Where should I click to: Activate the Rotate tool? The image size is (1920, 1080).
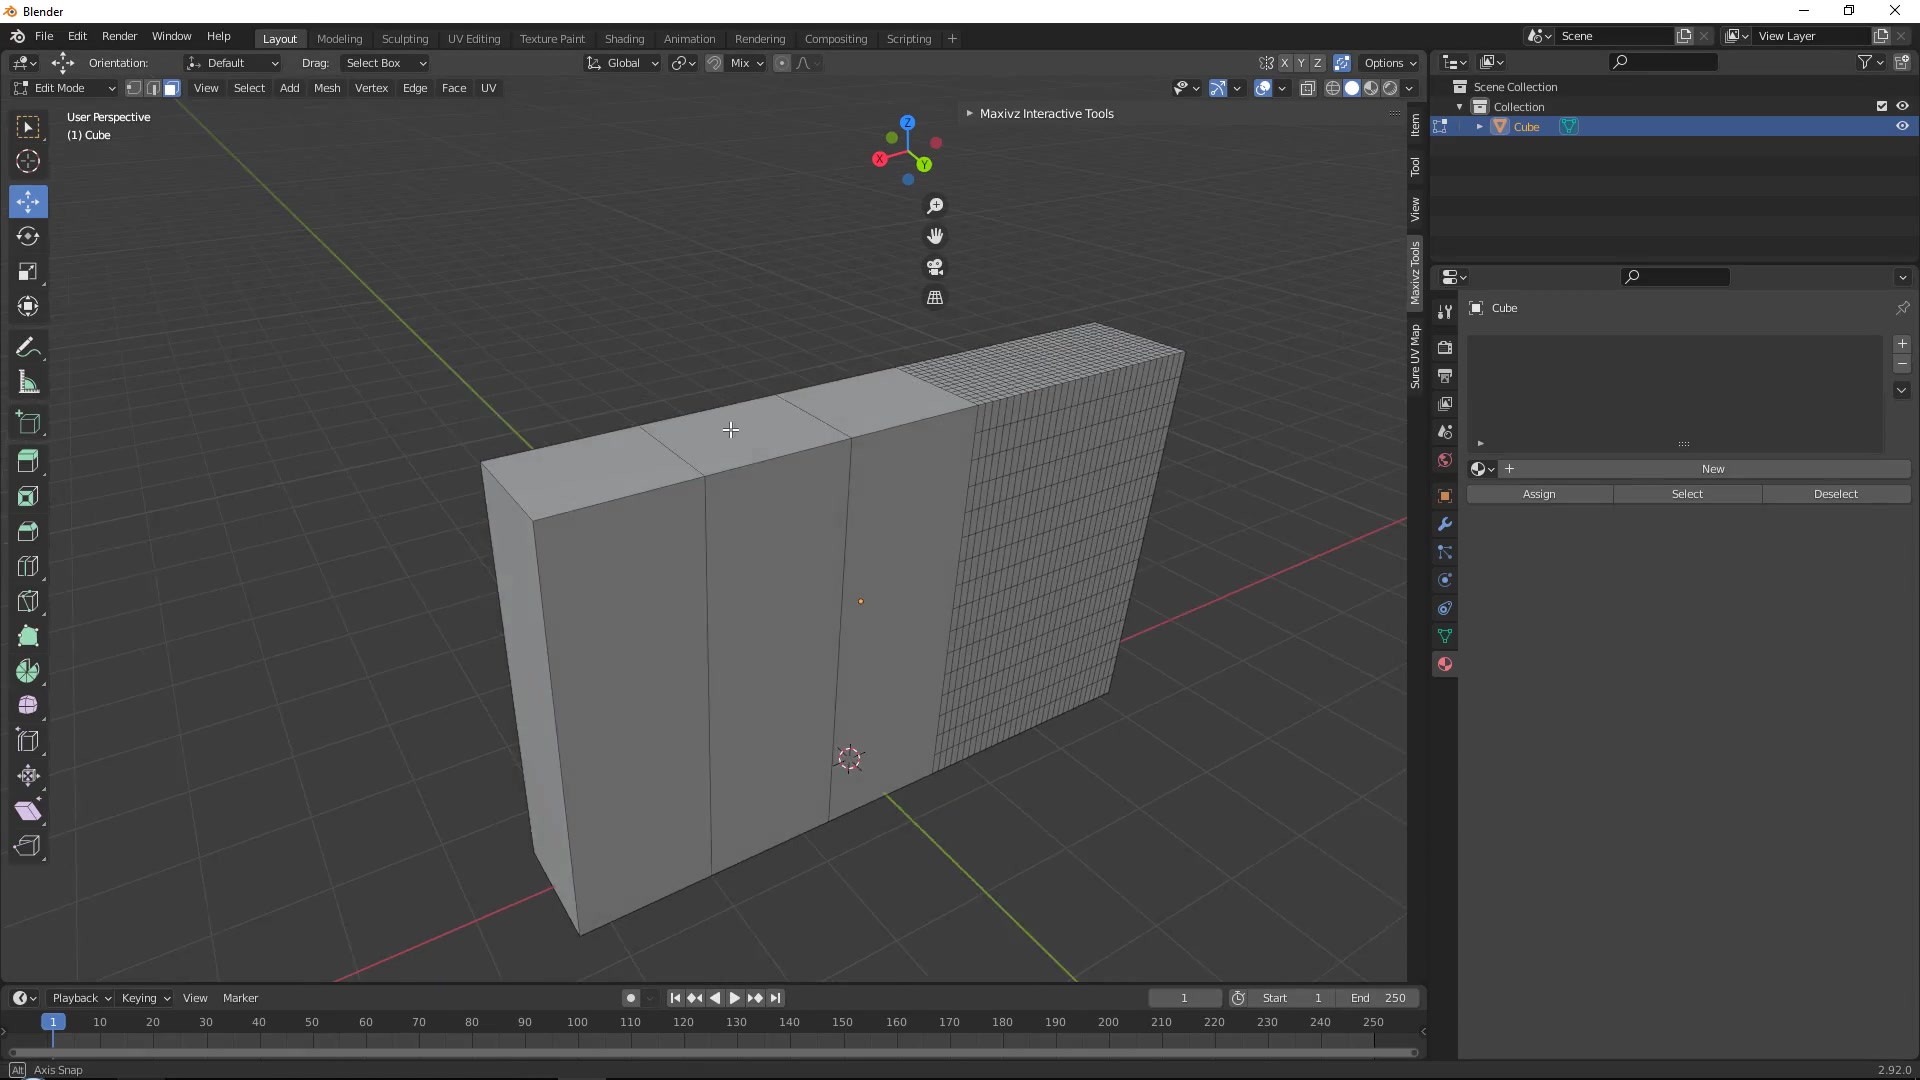click(28, 236)
